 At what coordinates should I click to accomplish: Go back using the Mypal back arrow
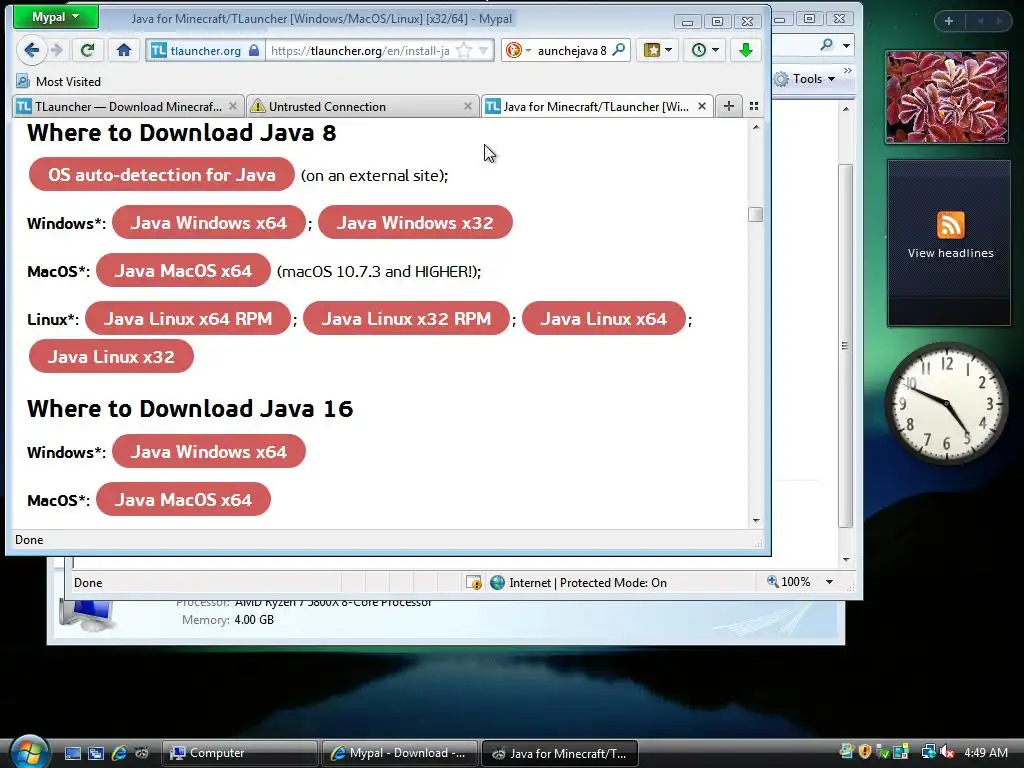coord(31,50)
